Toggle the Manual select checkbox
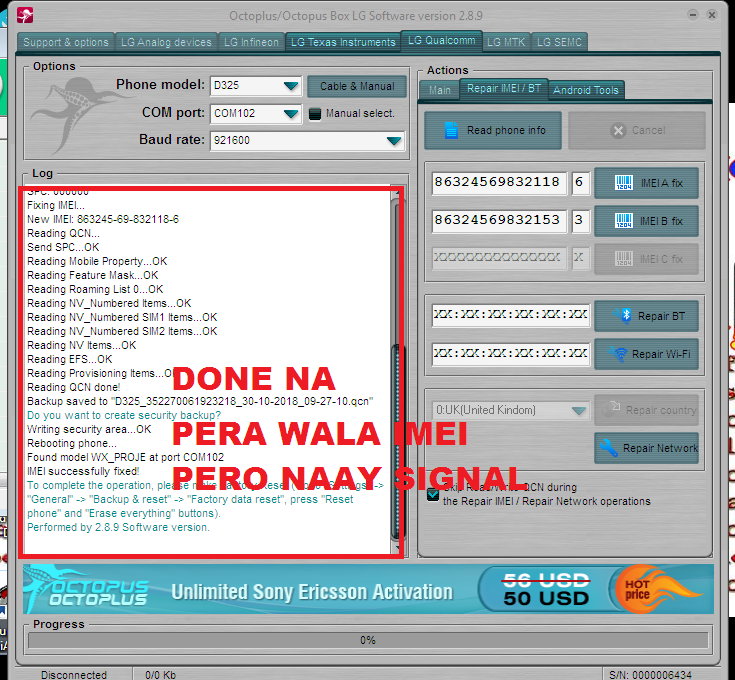 315,114
